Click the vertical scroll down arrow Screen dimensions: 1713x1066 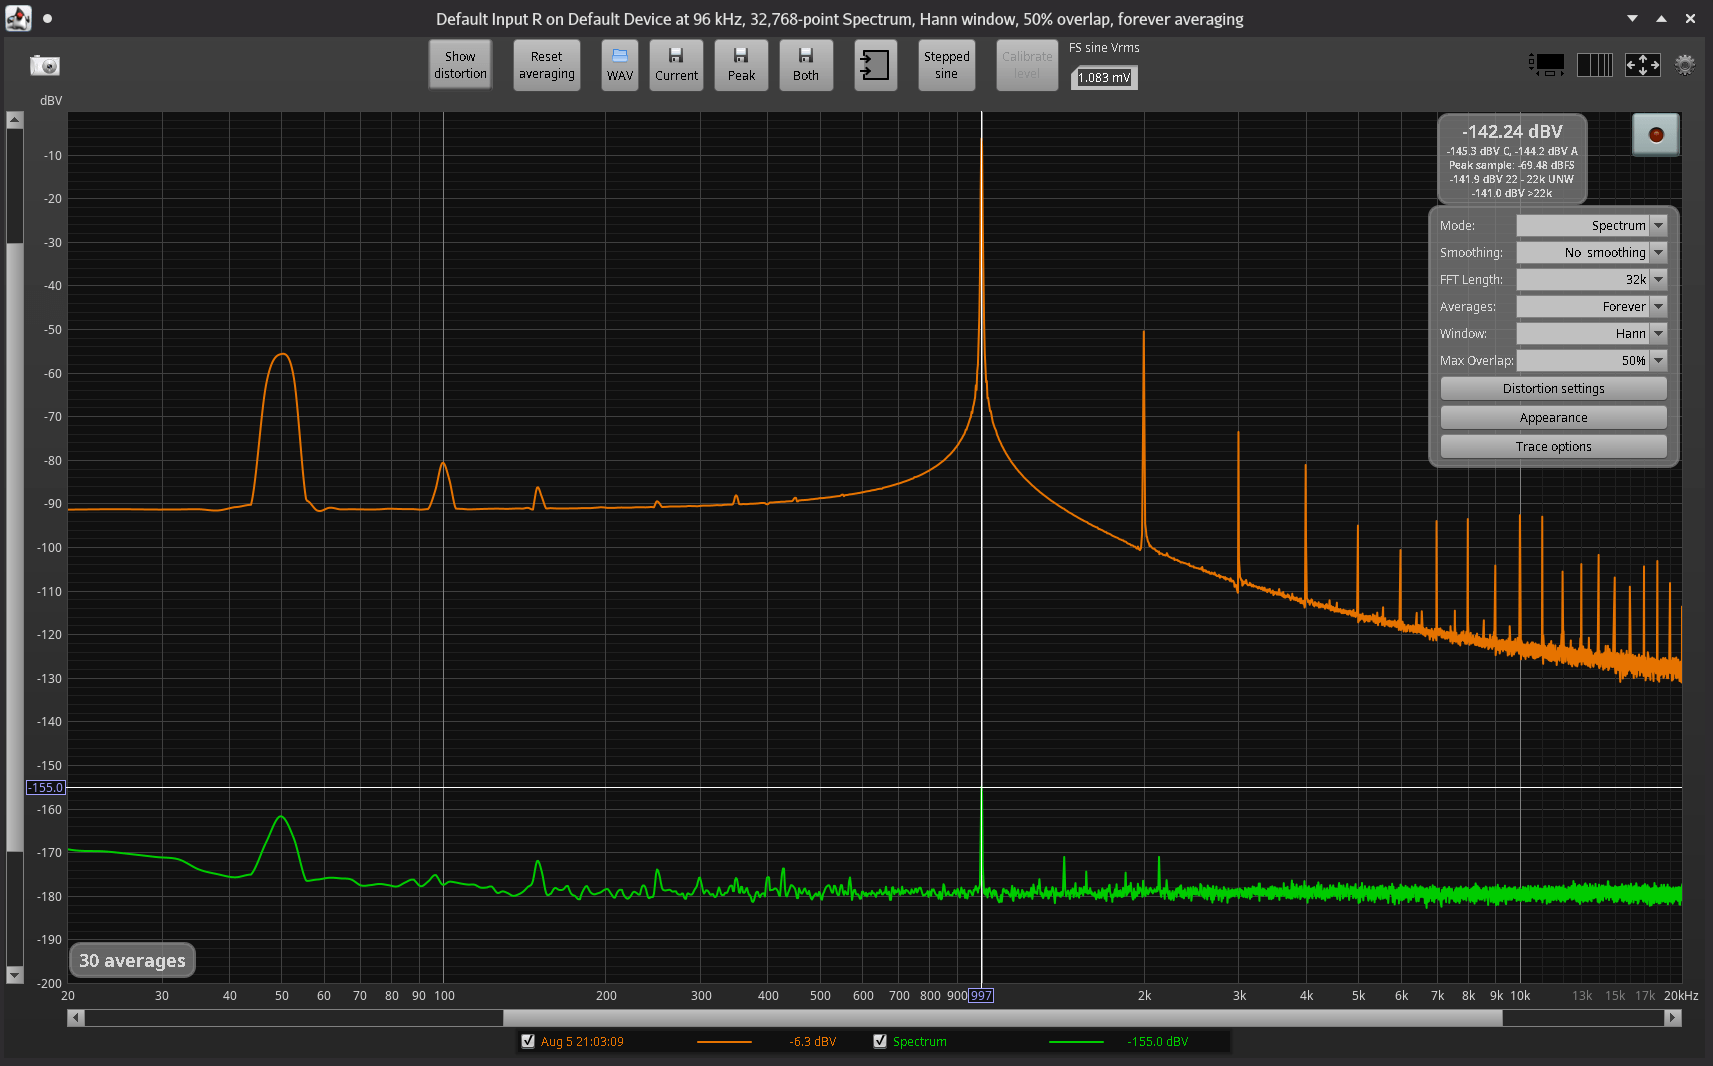14,975
